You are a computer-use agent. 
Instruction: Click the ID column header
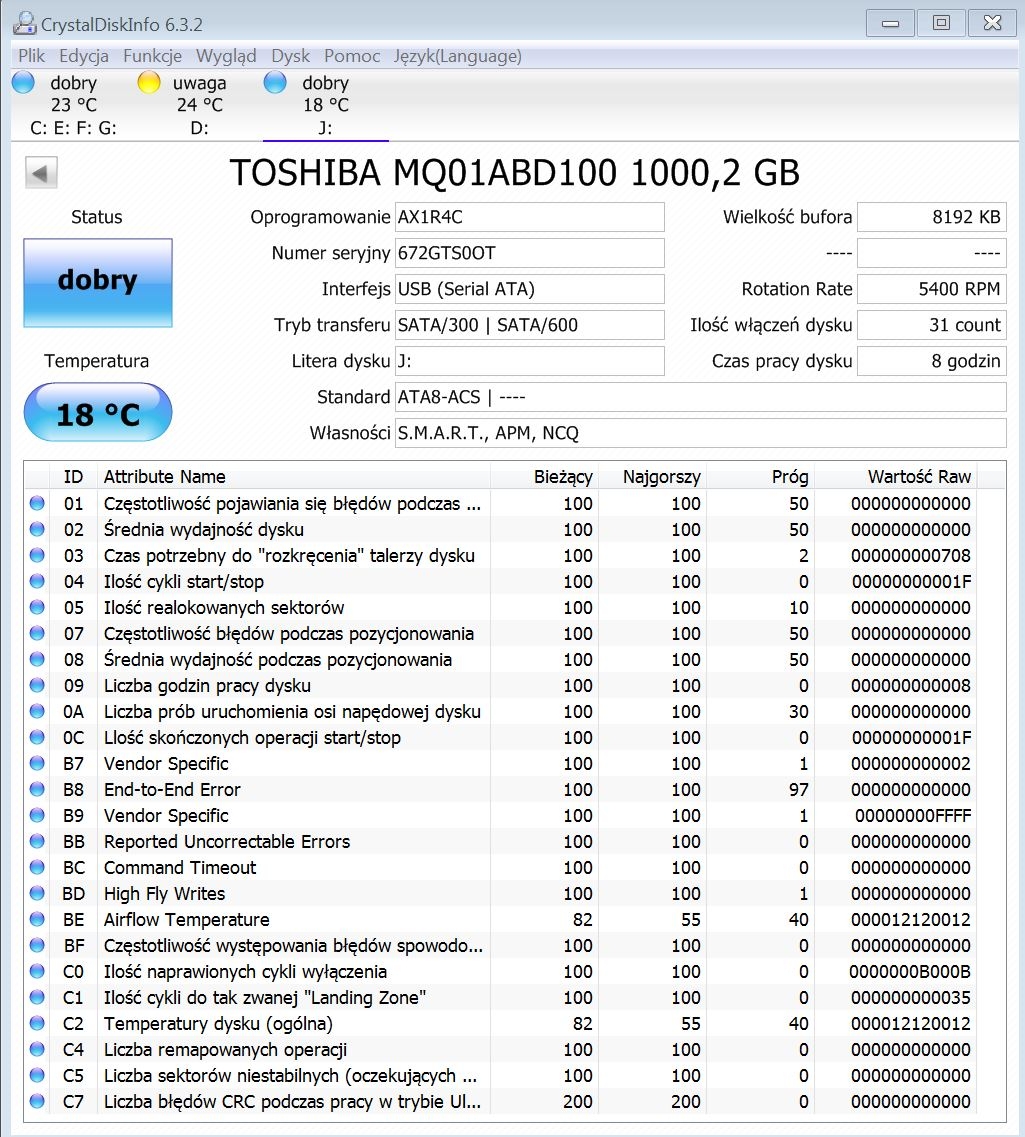tap(73, 476)
